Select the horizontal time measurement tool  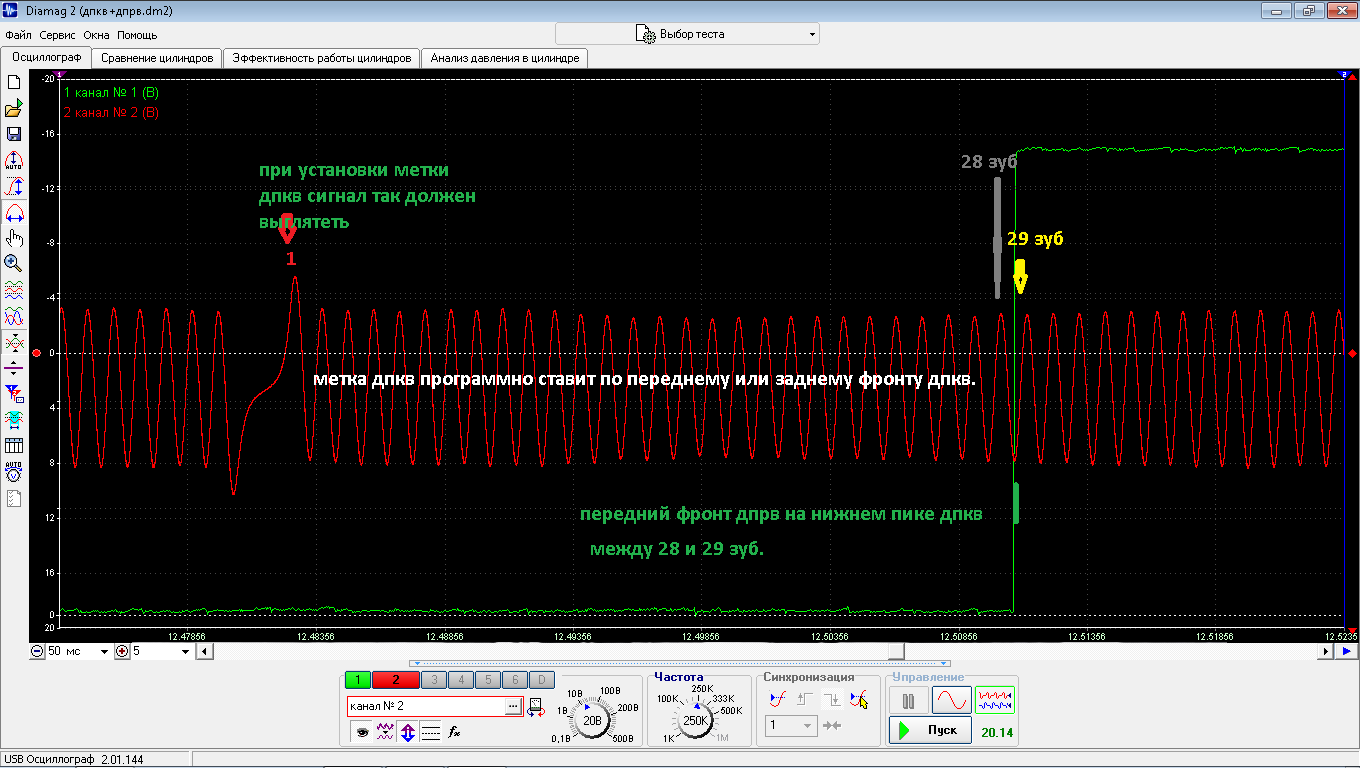14,212
